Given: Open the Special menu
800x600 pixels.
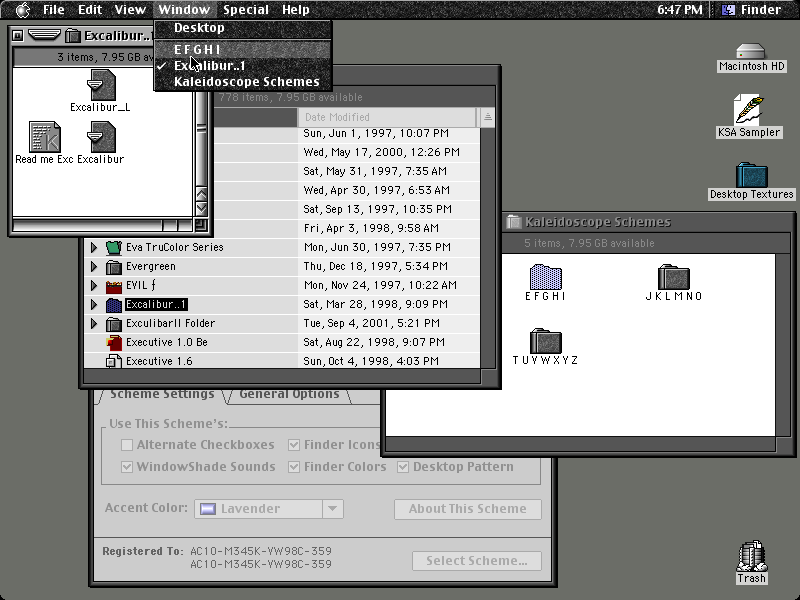Looking at the screenshot, I should [245, 10].
